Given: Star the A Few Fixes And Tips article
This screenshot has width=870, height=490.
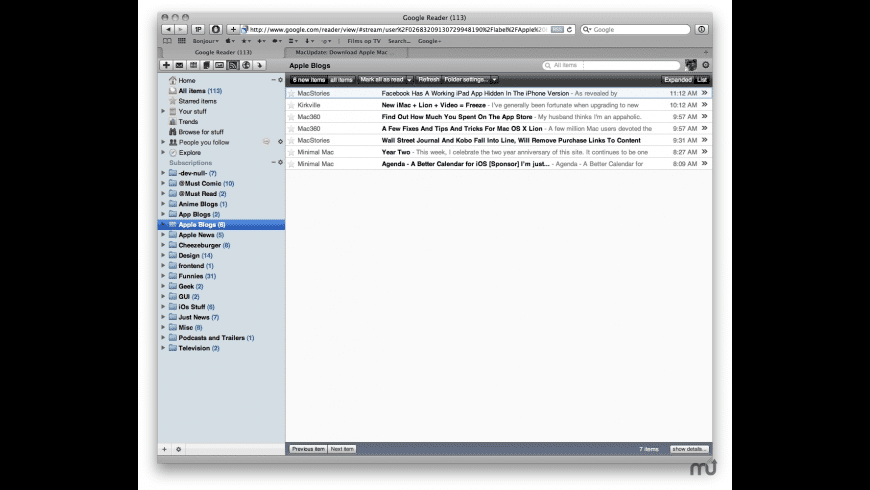Looking at the screenshot, I should click(x=291, y=128).
